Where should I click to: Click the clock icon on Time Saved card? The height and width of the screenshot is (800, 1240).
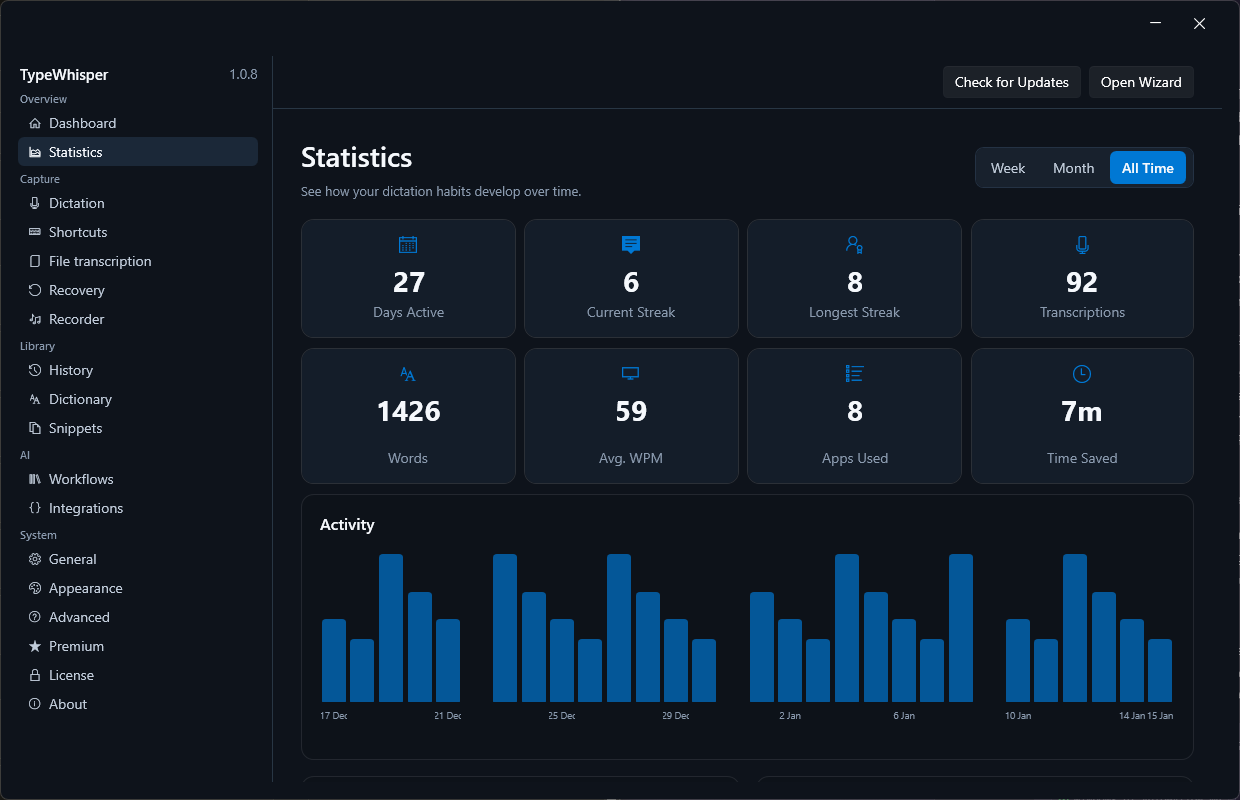[1082, 374]
